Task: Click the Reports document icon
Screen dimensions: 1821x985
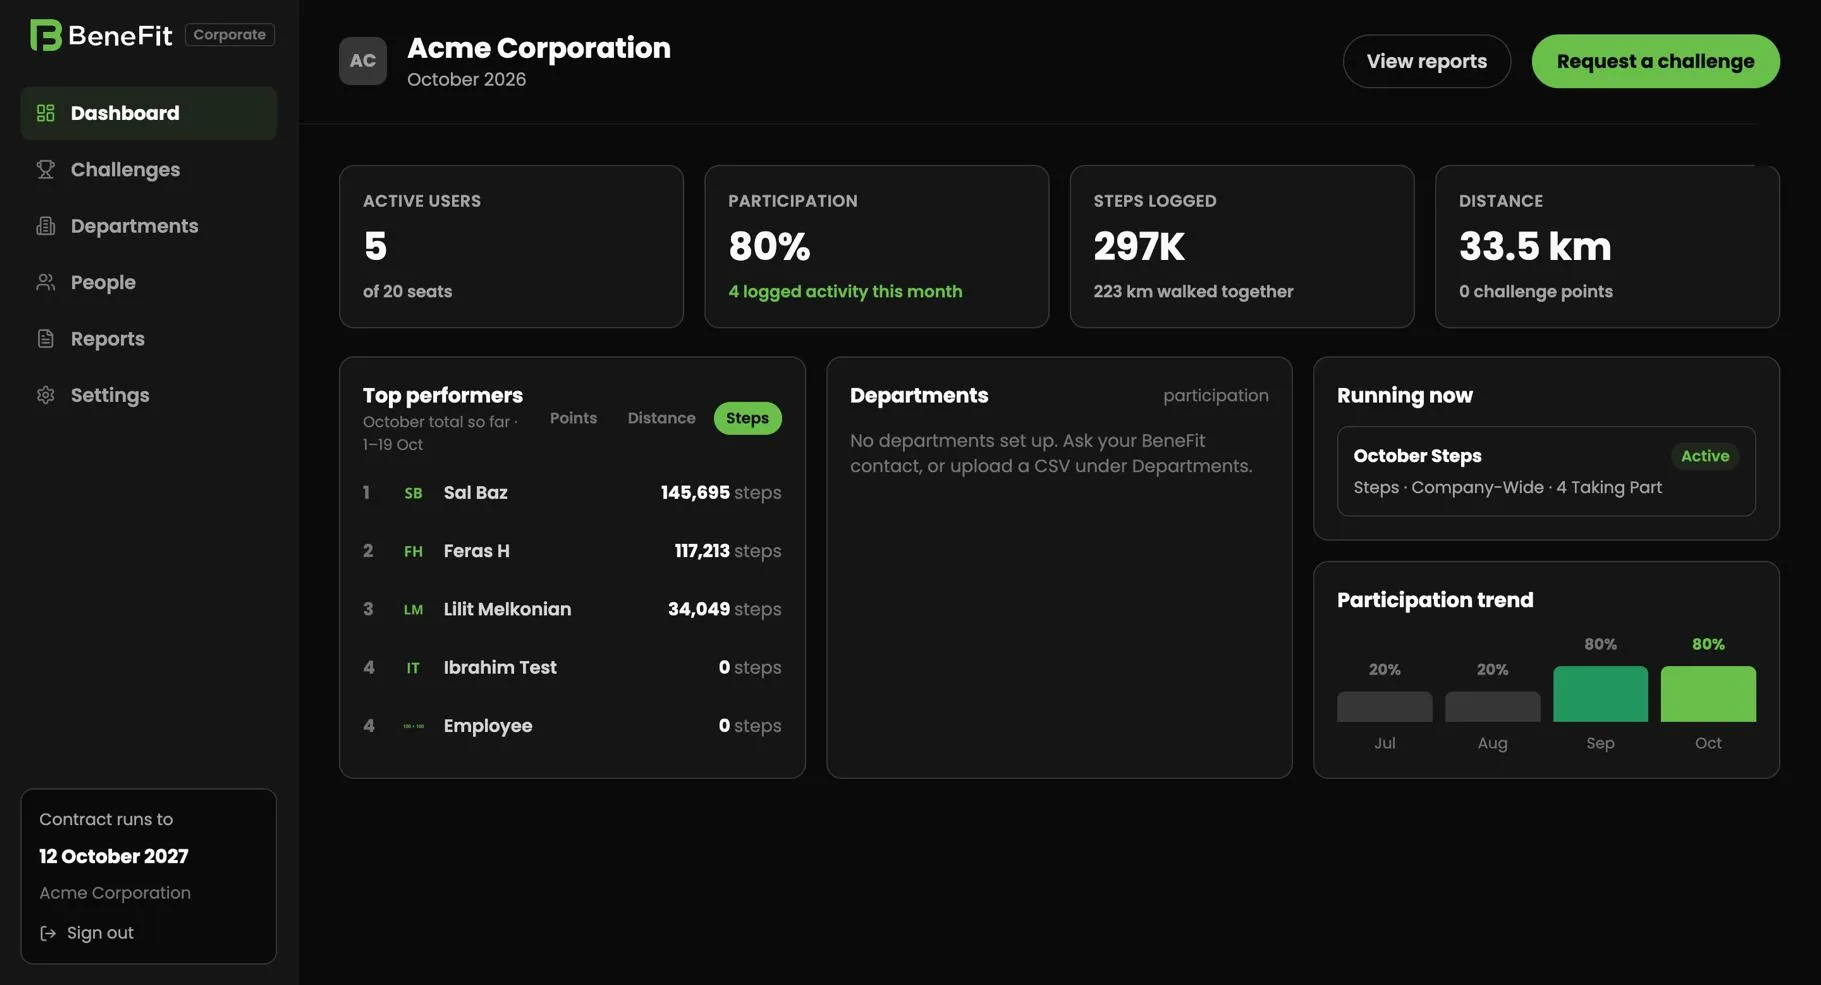Action: point(46,338)
